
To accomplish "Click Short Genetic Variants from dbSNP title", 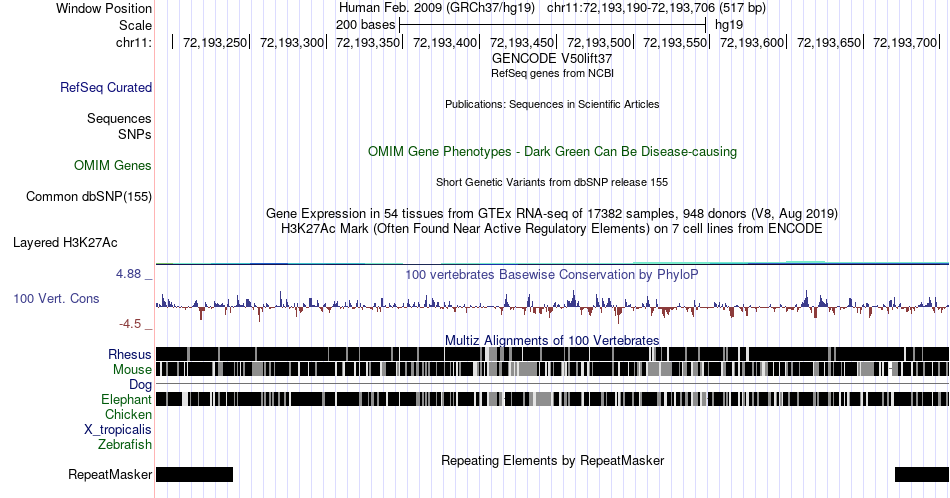I will (552, 182).
